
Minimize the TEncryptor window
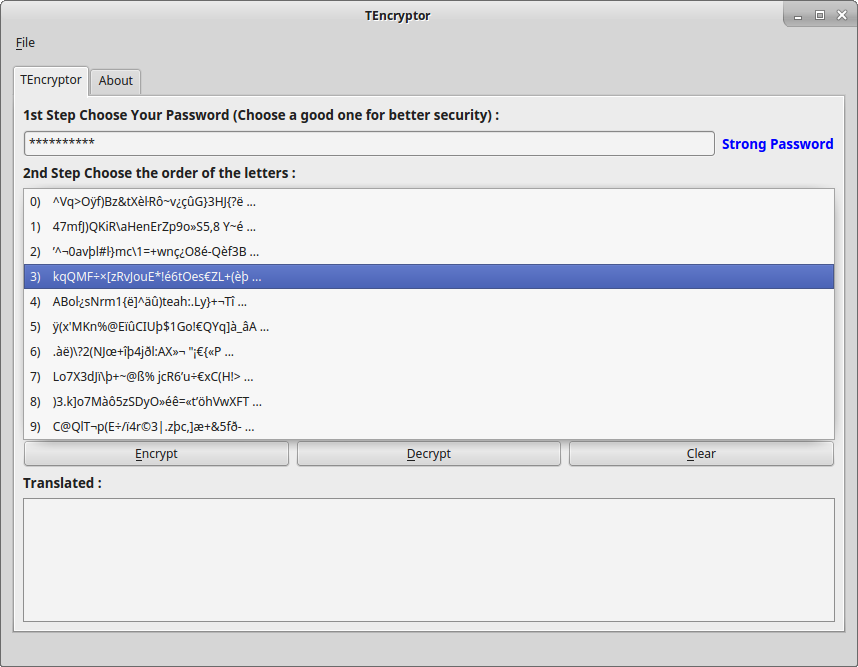click(798, 16)
